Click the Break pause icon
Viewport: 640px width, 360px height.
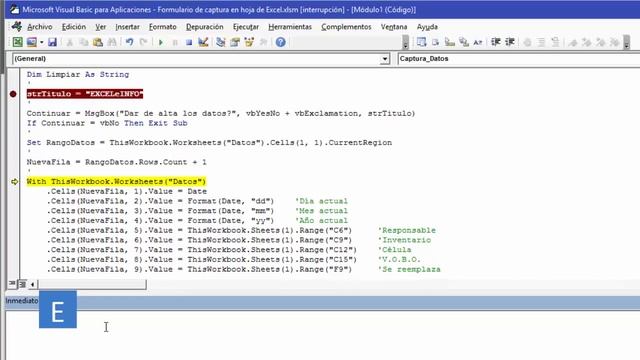pyautogui.click(x=175, y=42)
